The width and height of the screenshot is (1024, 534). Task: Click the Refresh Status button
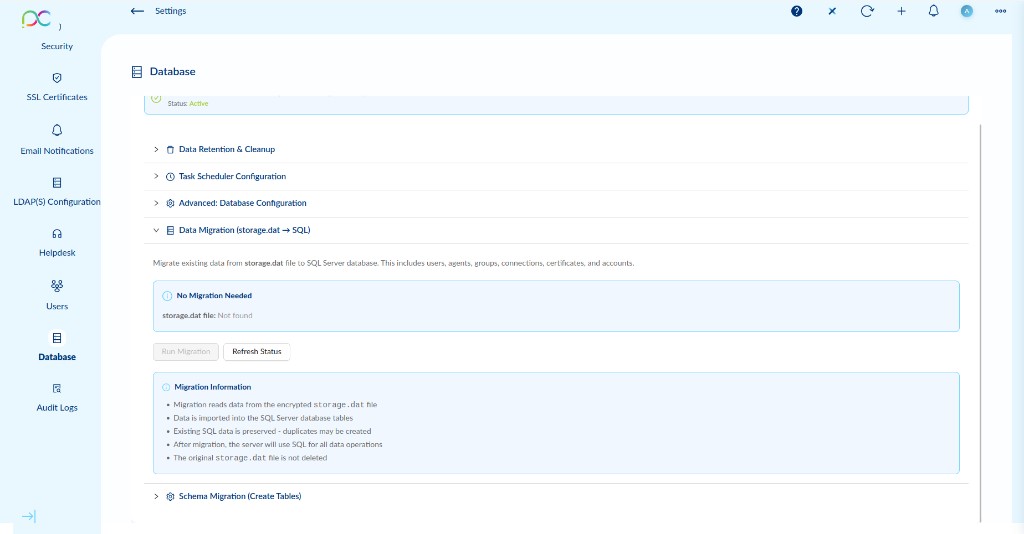[256, 351]
